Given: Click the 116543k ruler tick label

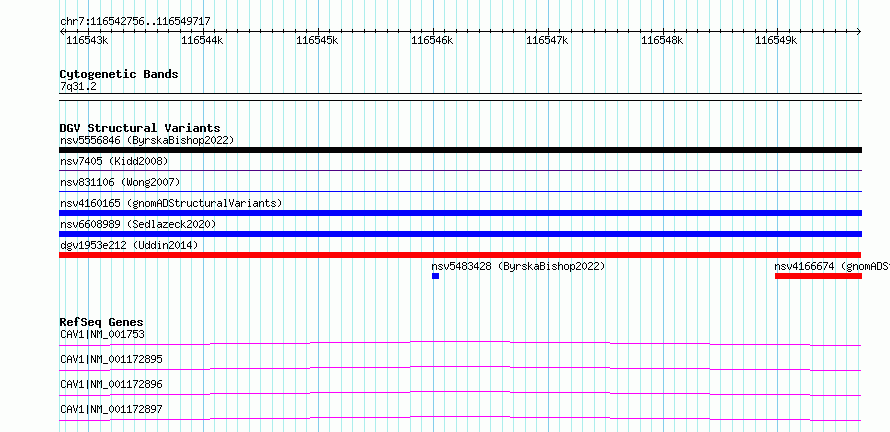Looking at the screenshot, I should [87, 40].
